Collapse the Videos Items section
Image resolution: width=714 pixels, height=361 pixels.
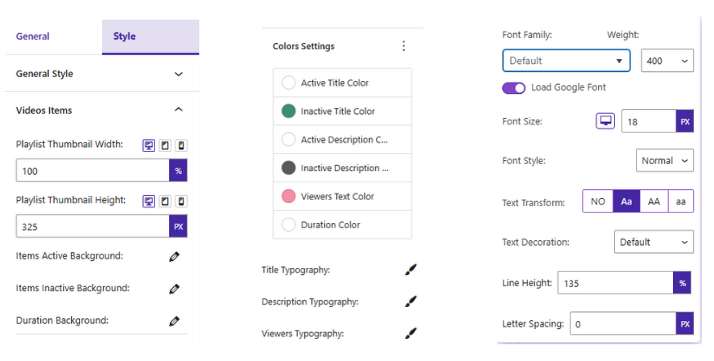[x=102, y=110]
